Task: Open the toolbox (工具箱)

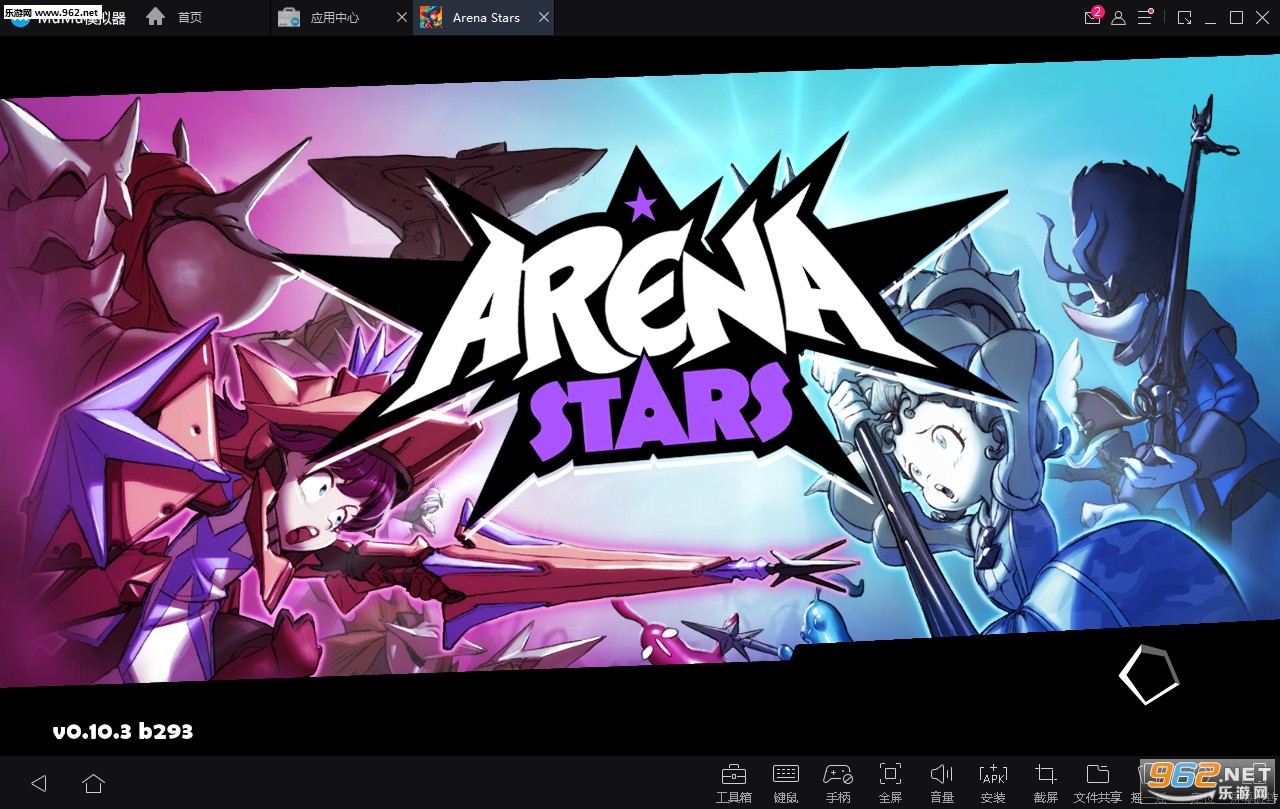Action: 733,781
